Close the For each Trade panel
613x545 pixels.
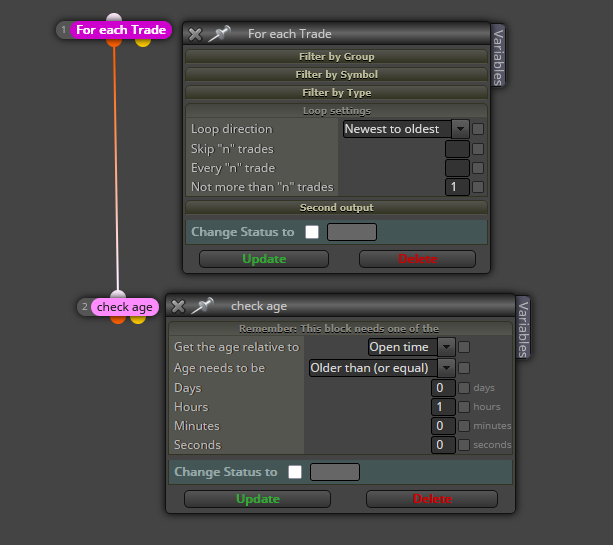[195, 34]
